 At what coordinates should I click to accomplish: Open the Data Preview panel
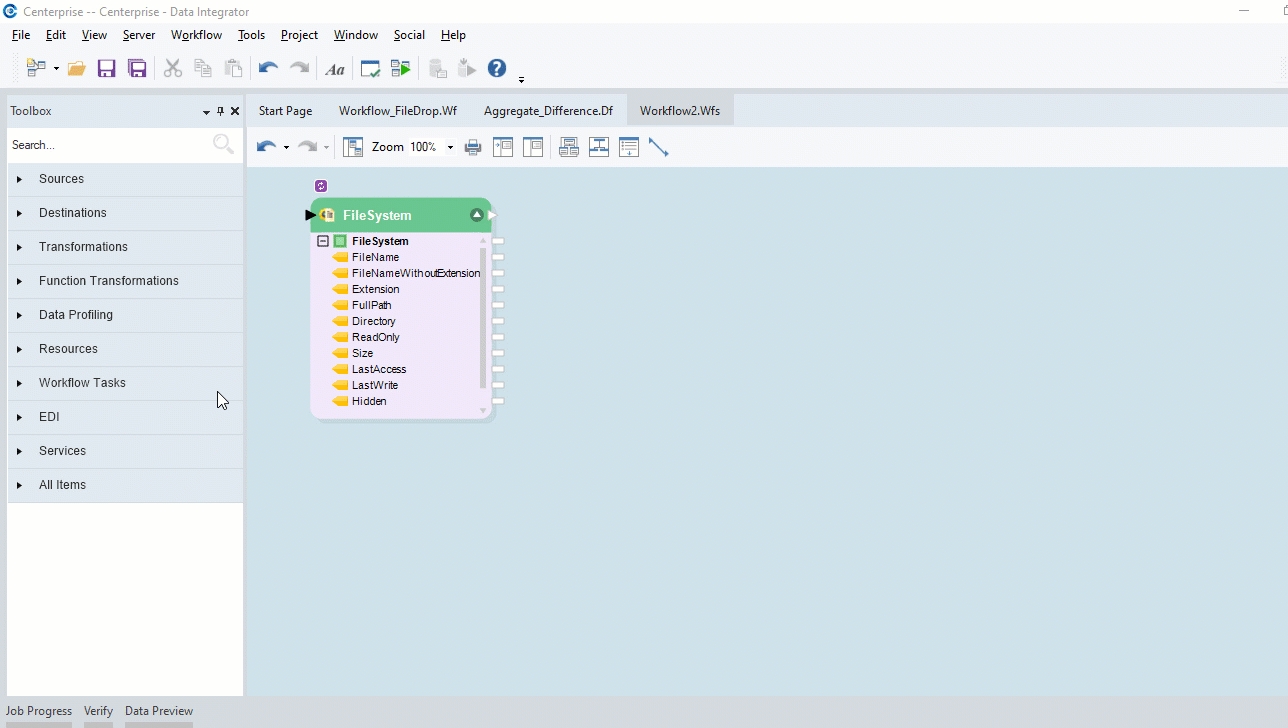point(159,711)
